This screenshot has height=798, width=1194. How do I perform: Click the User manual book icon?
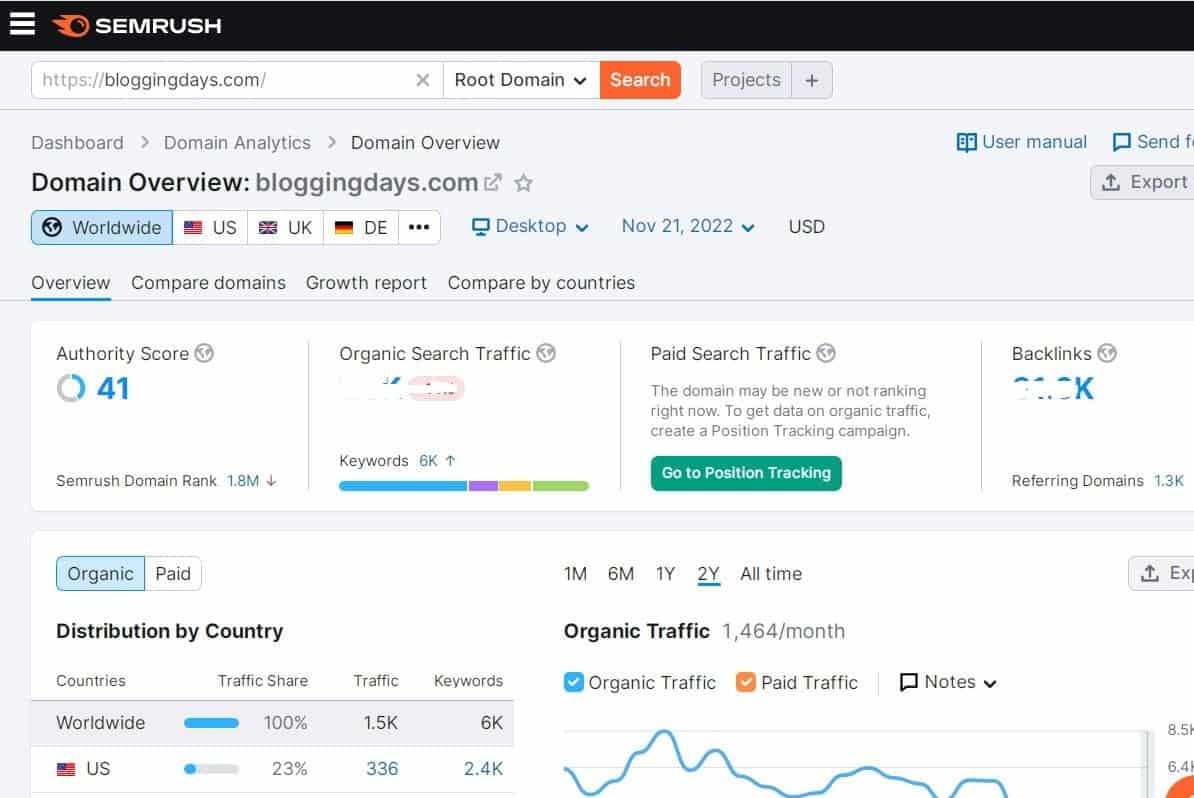pos(966,142)
